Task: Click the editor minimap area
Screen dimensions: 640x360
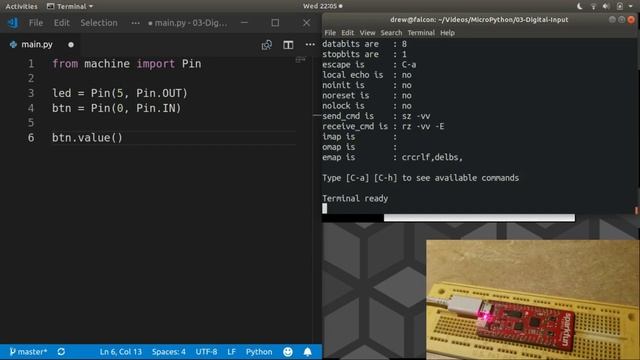Action: (301, 60)
